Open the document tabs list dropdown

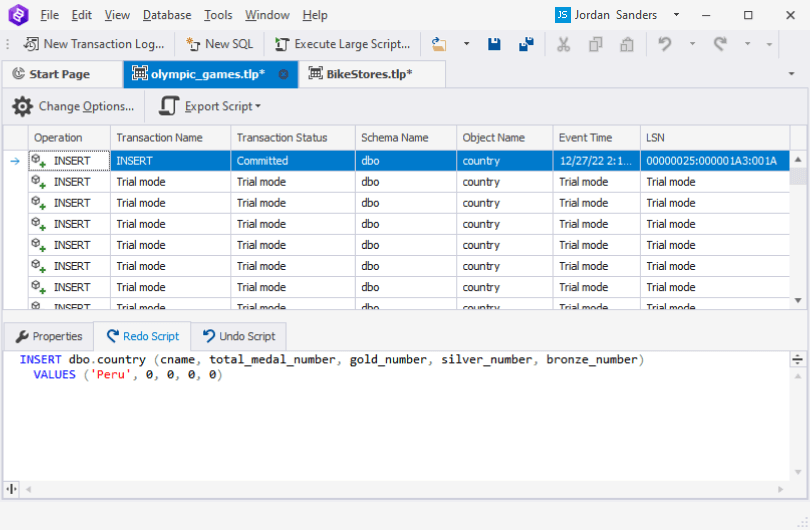point(791,74)
